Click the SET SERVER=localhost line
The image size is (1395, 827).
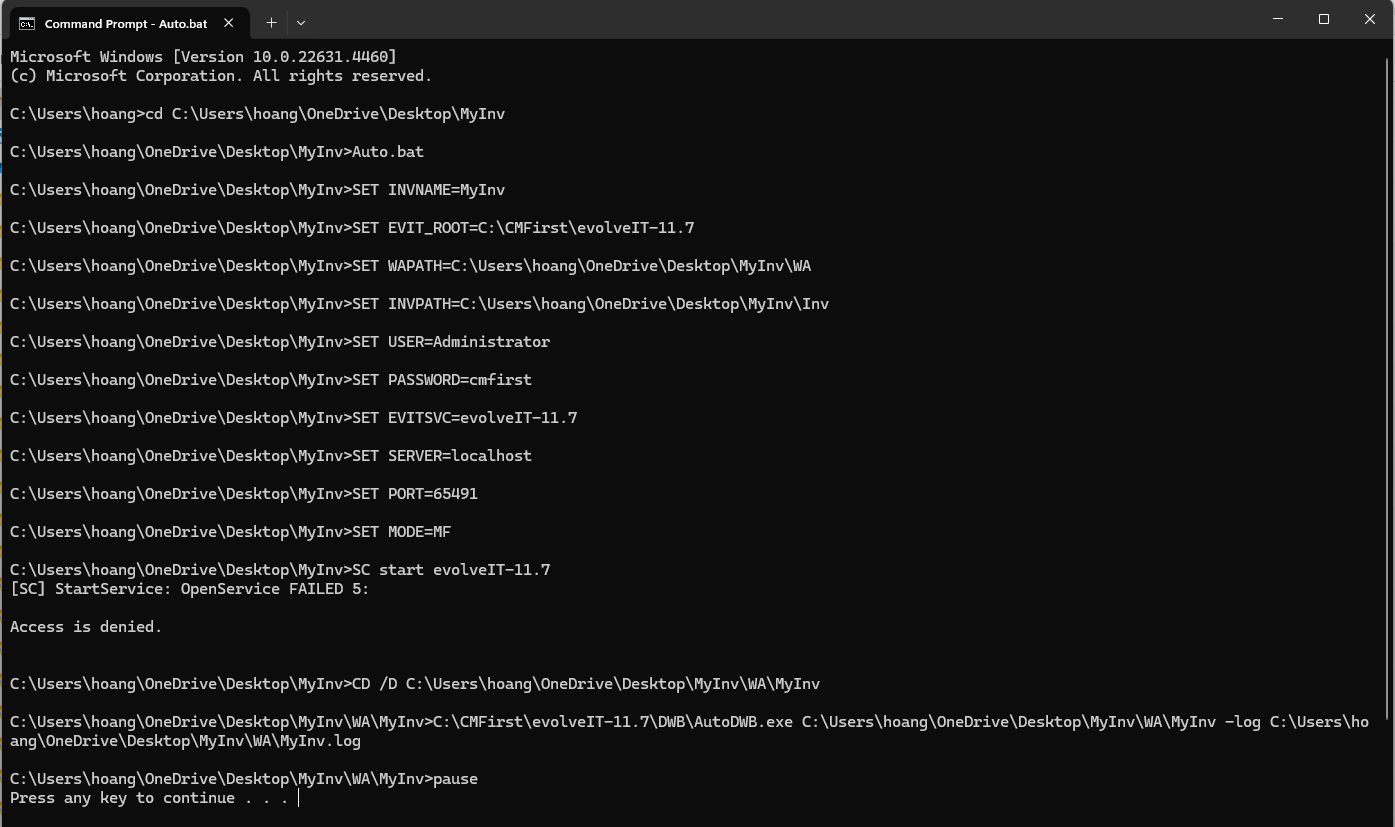click(x=271, y=456)
